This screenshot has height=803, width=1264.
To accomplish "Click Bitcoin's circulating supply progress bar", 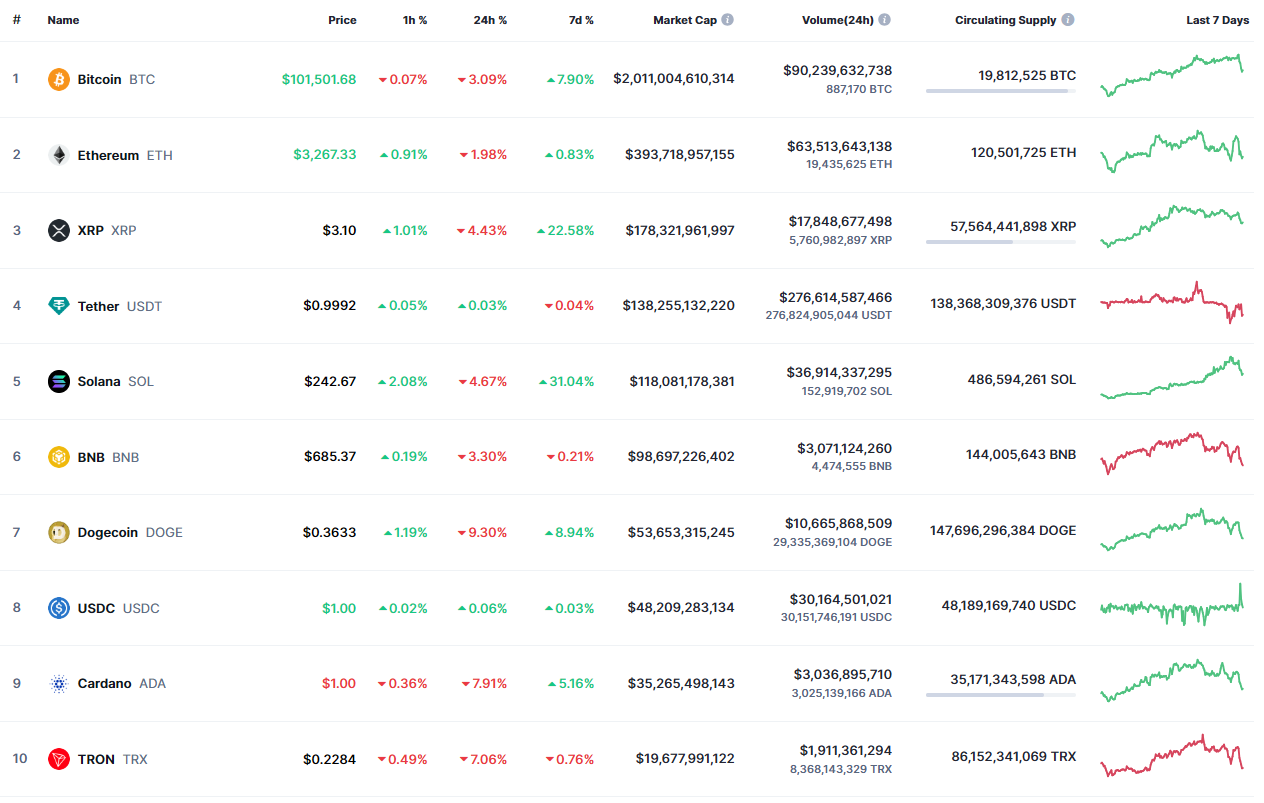I will pos(1001,91).
